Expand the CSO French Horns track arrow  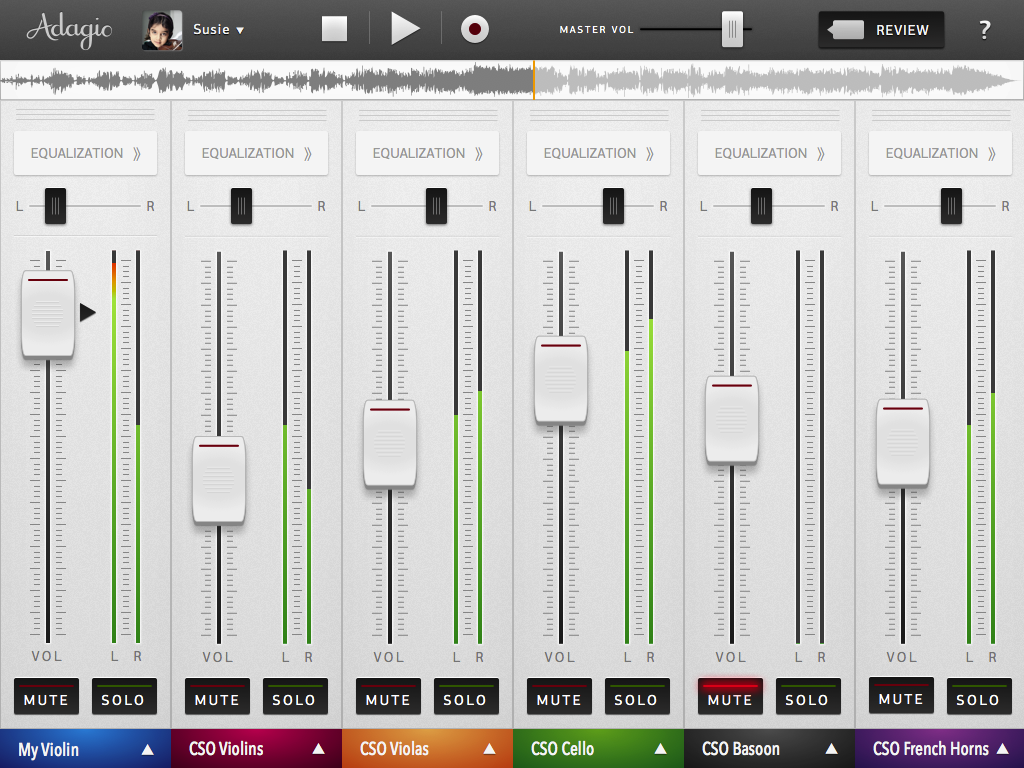point(1002,748)
